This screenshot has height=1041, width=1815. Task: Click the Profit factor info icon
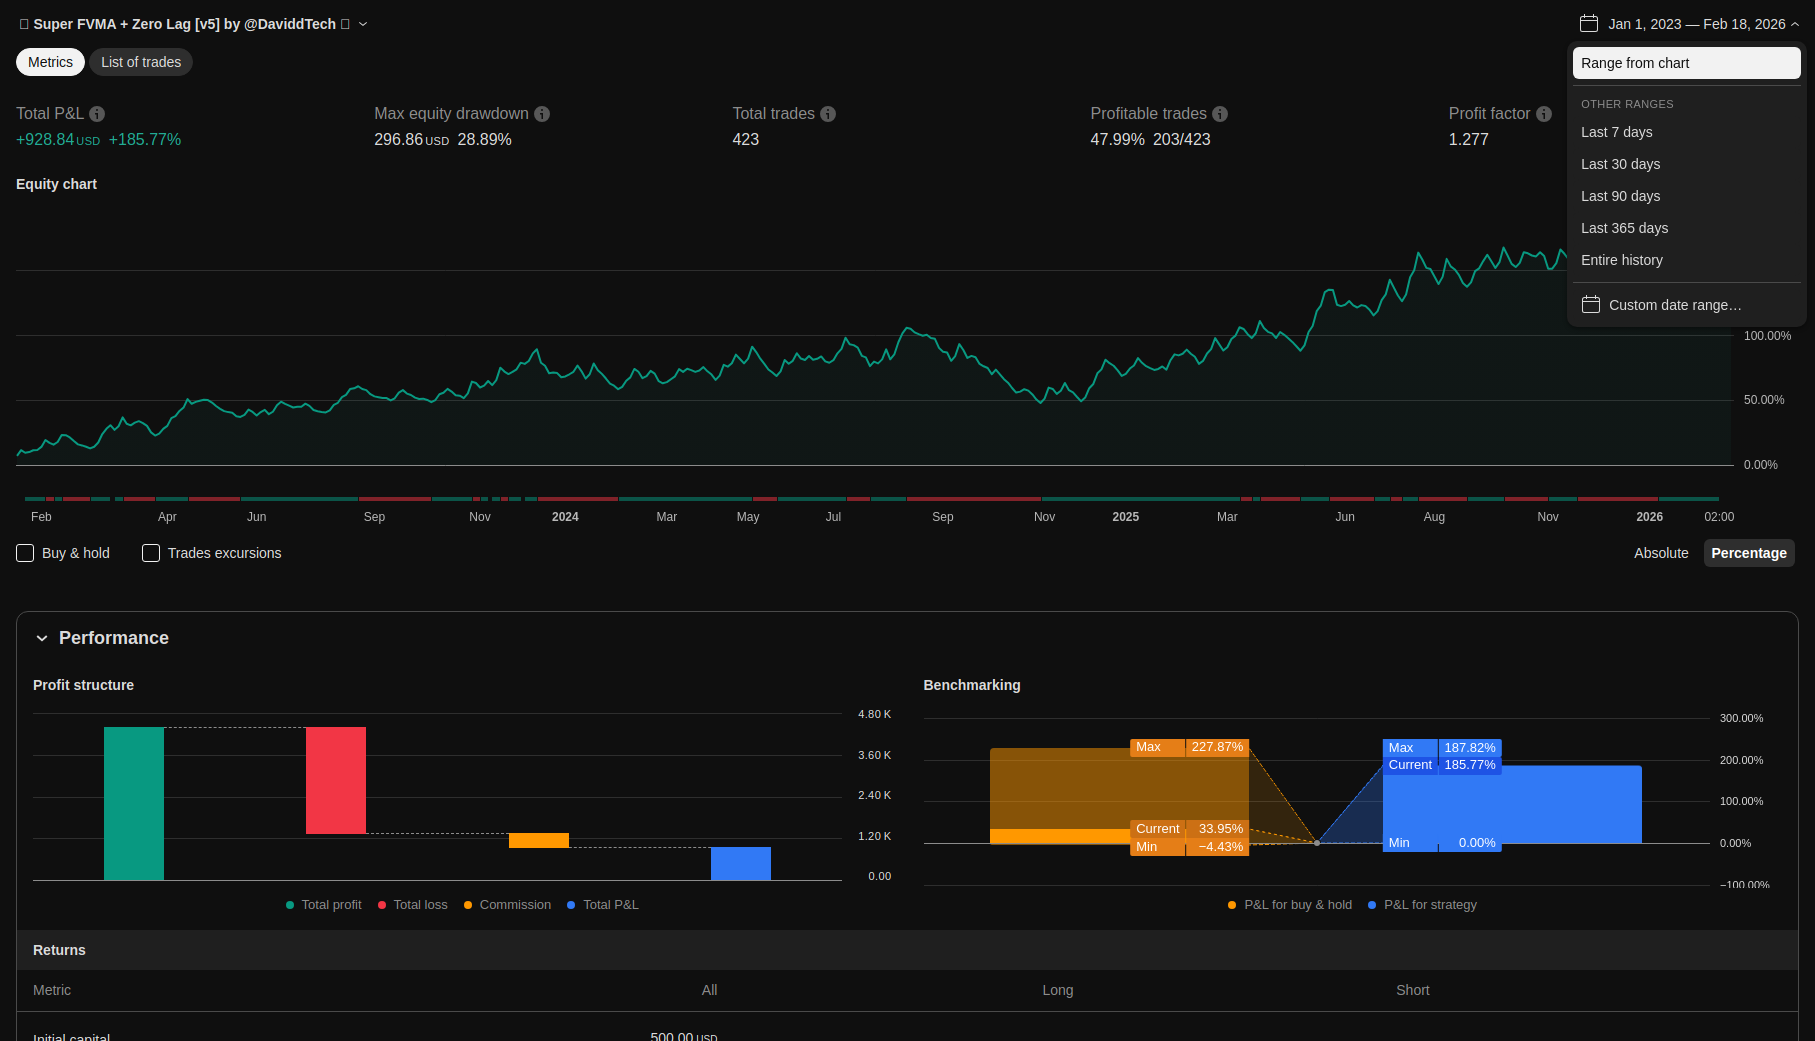pos(1544,114)
